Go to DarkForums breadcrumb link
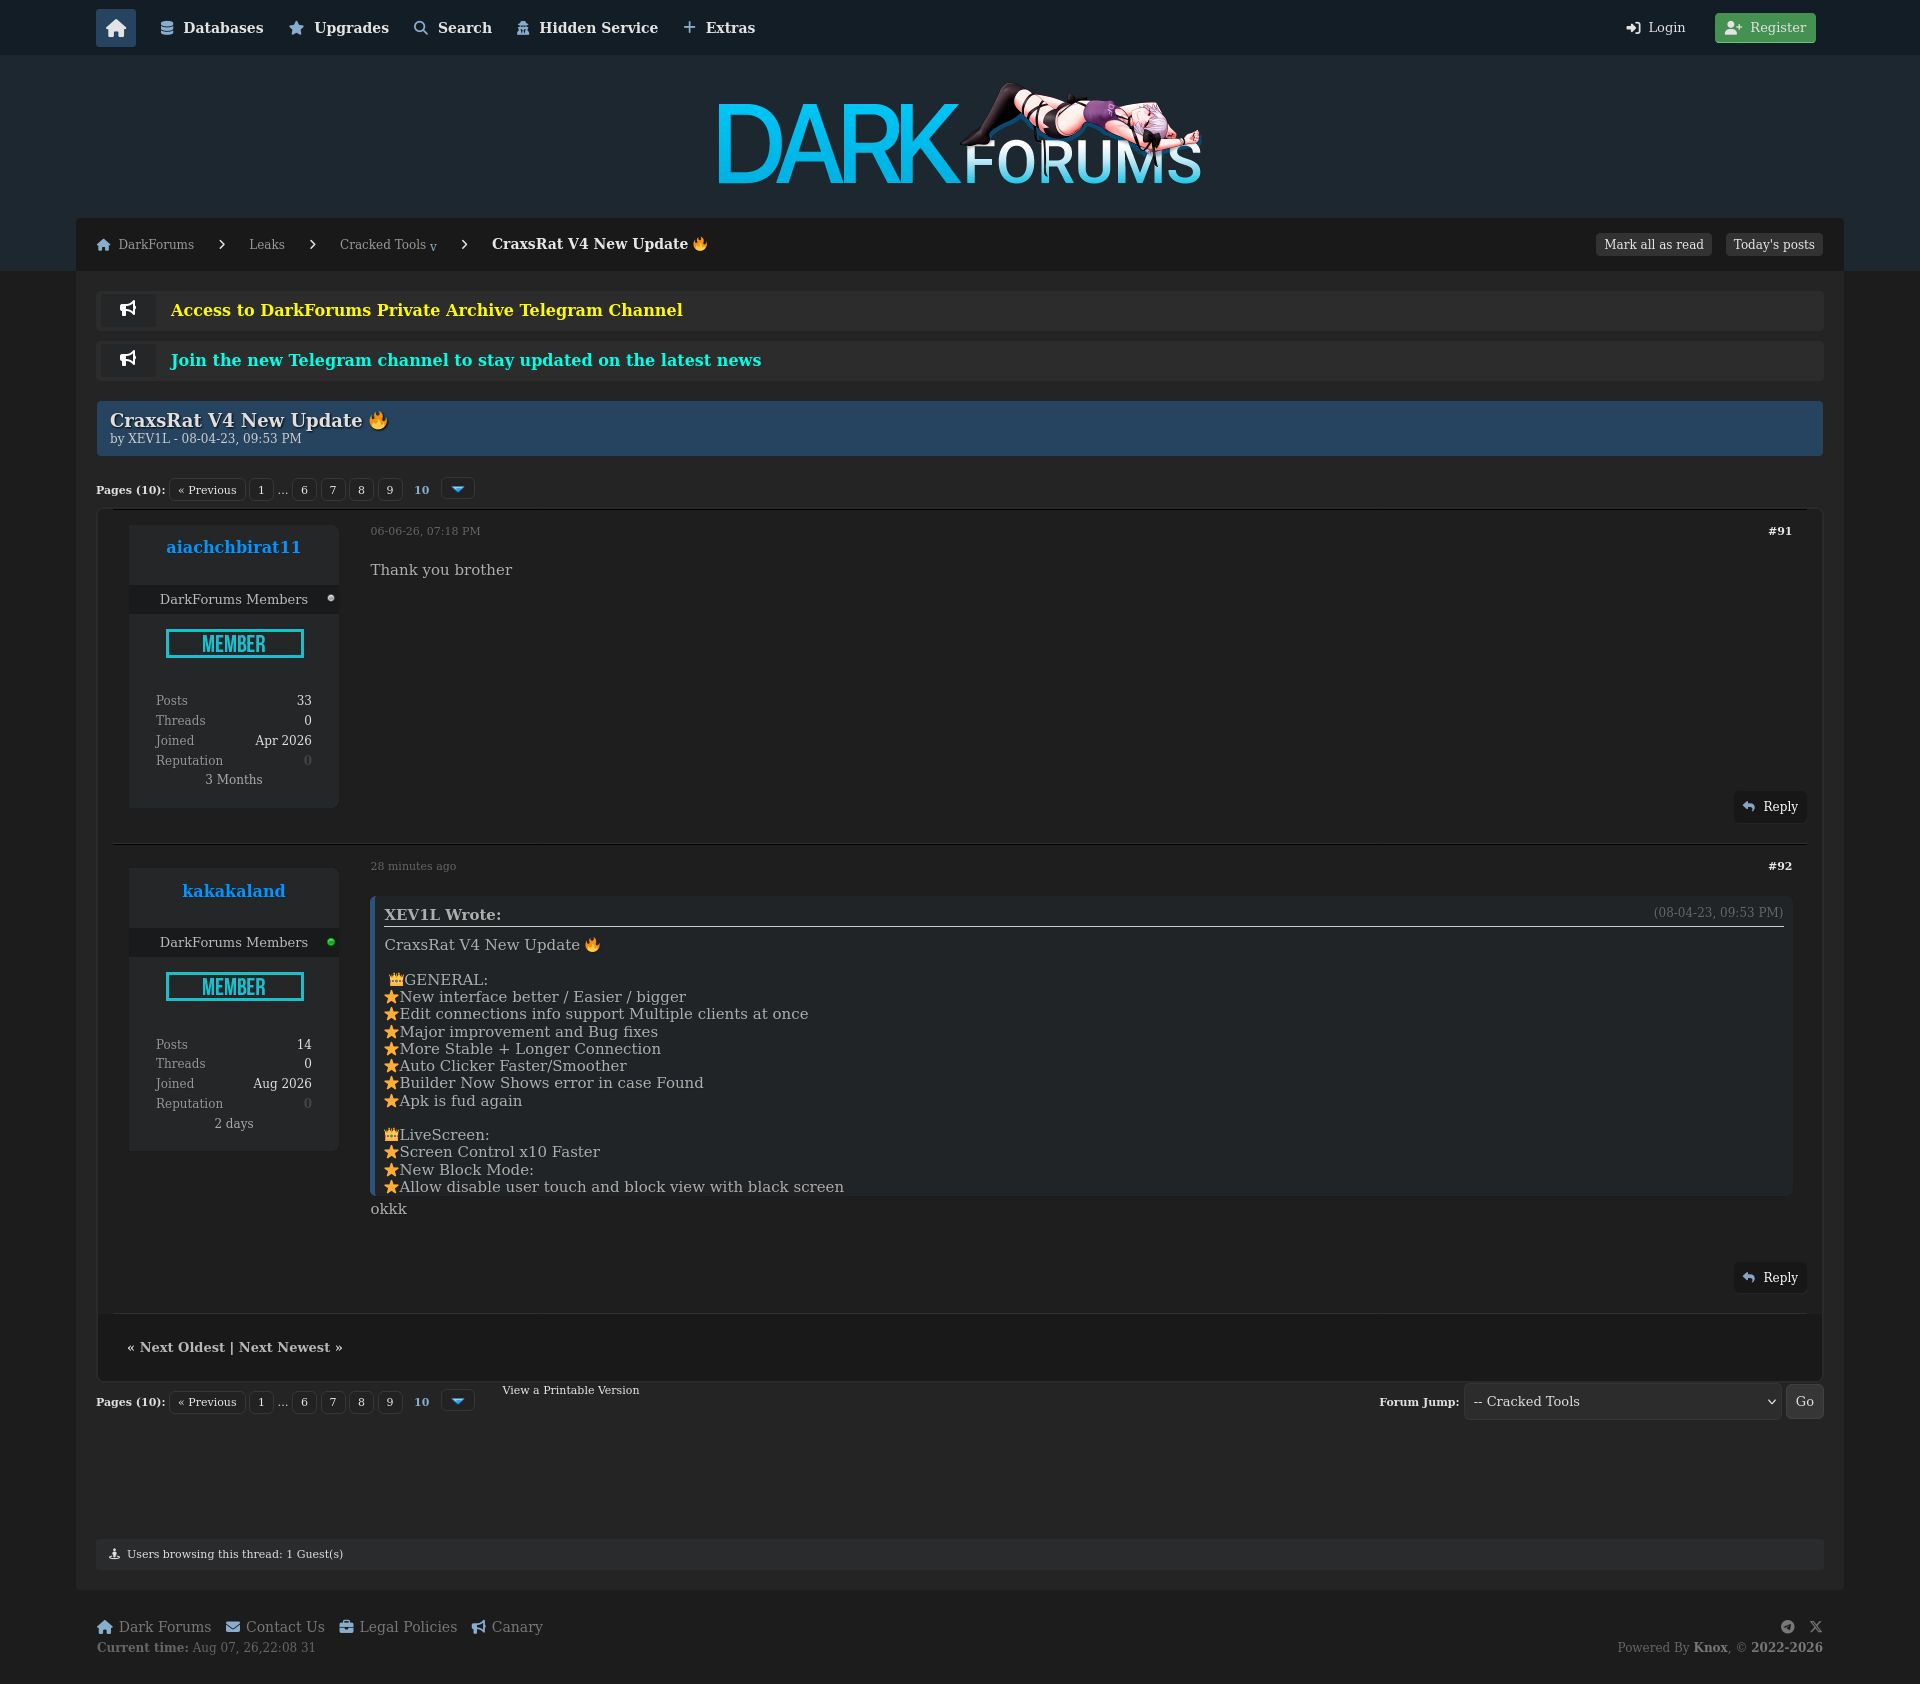This screenshot has height=1684, width=1920. [x=146, y=245]
